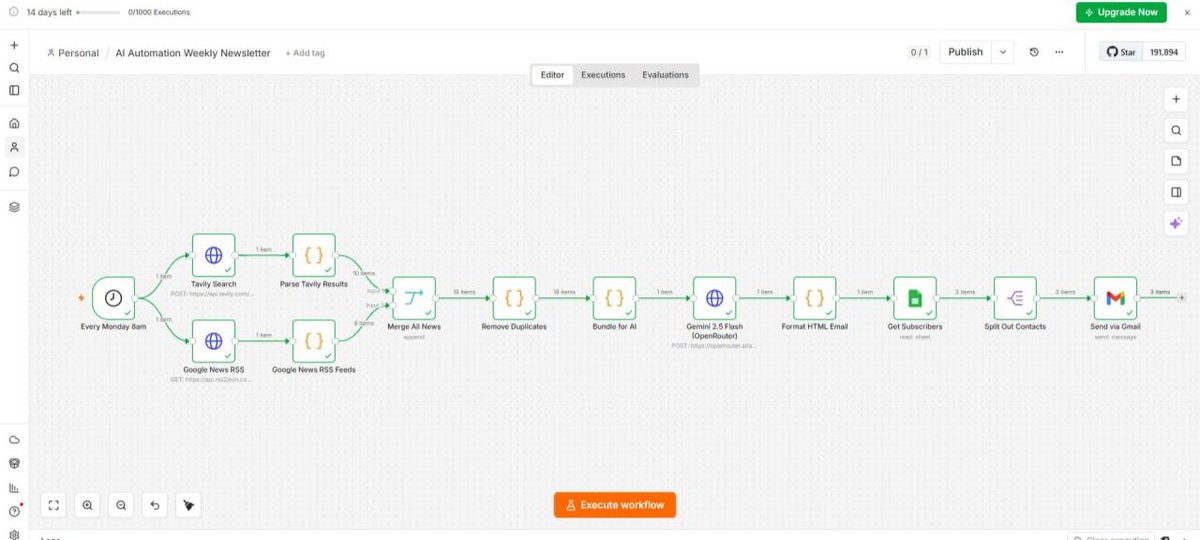Click the Publish button
The width and height of the screenshot is (1200, 540).
pyautogui.click(x=965, y=52)
